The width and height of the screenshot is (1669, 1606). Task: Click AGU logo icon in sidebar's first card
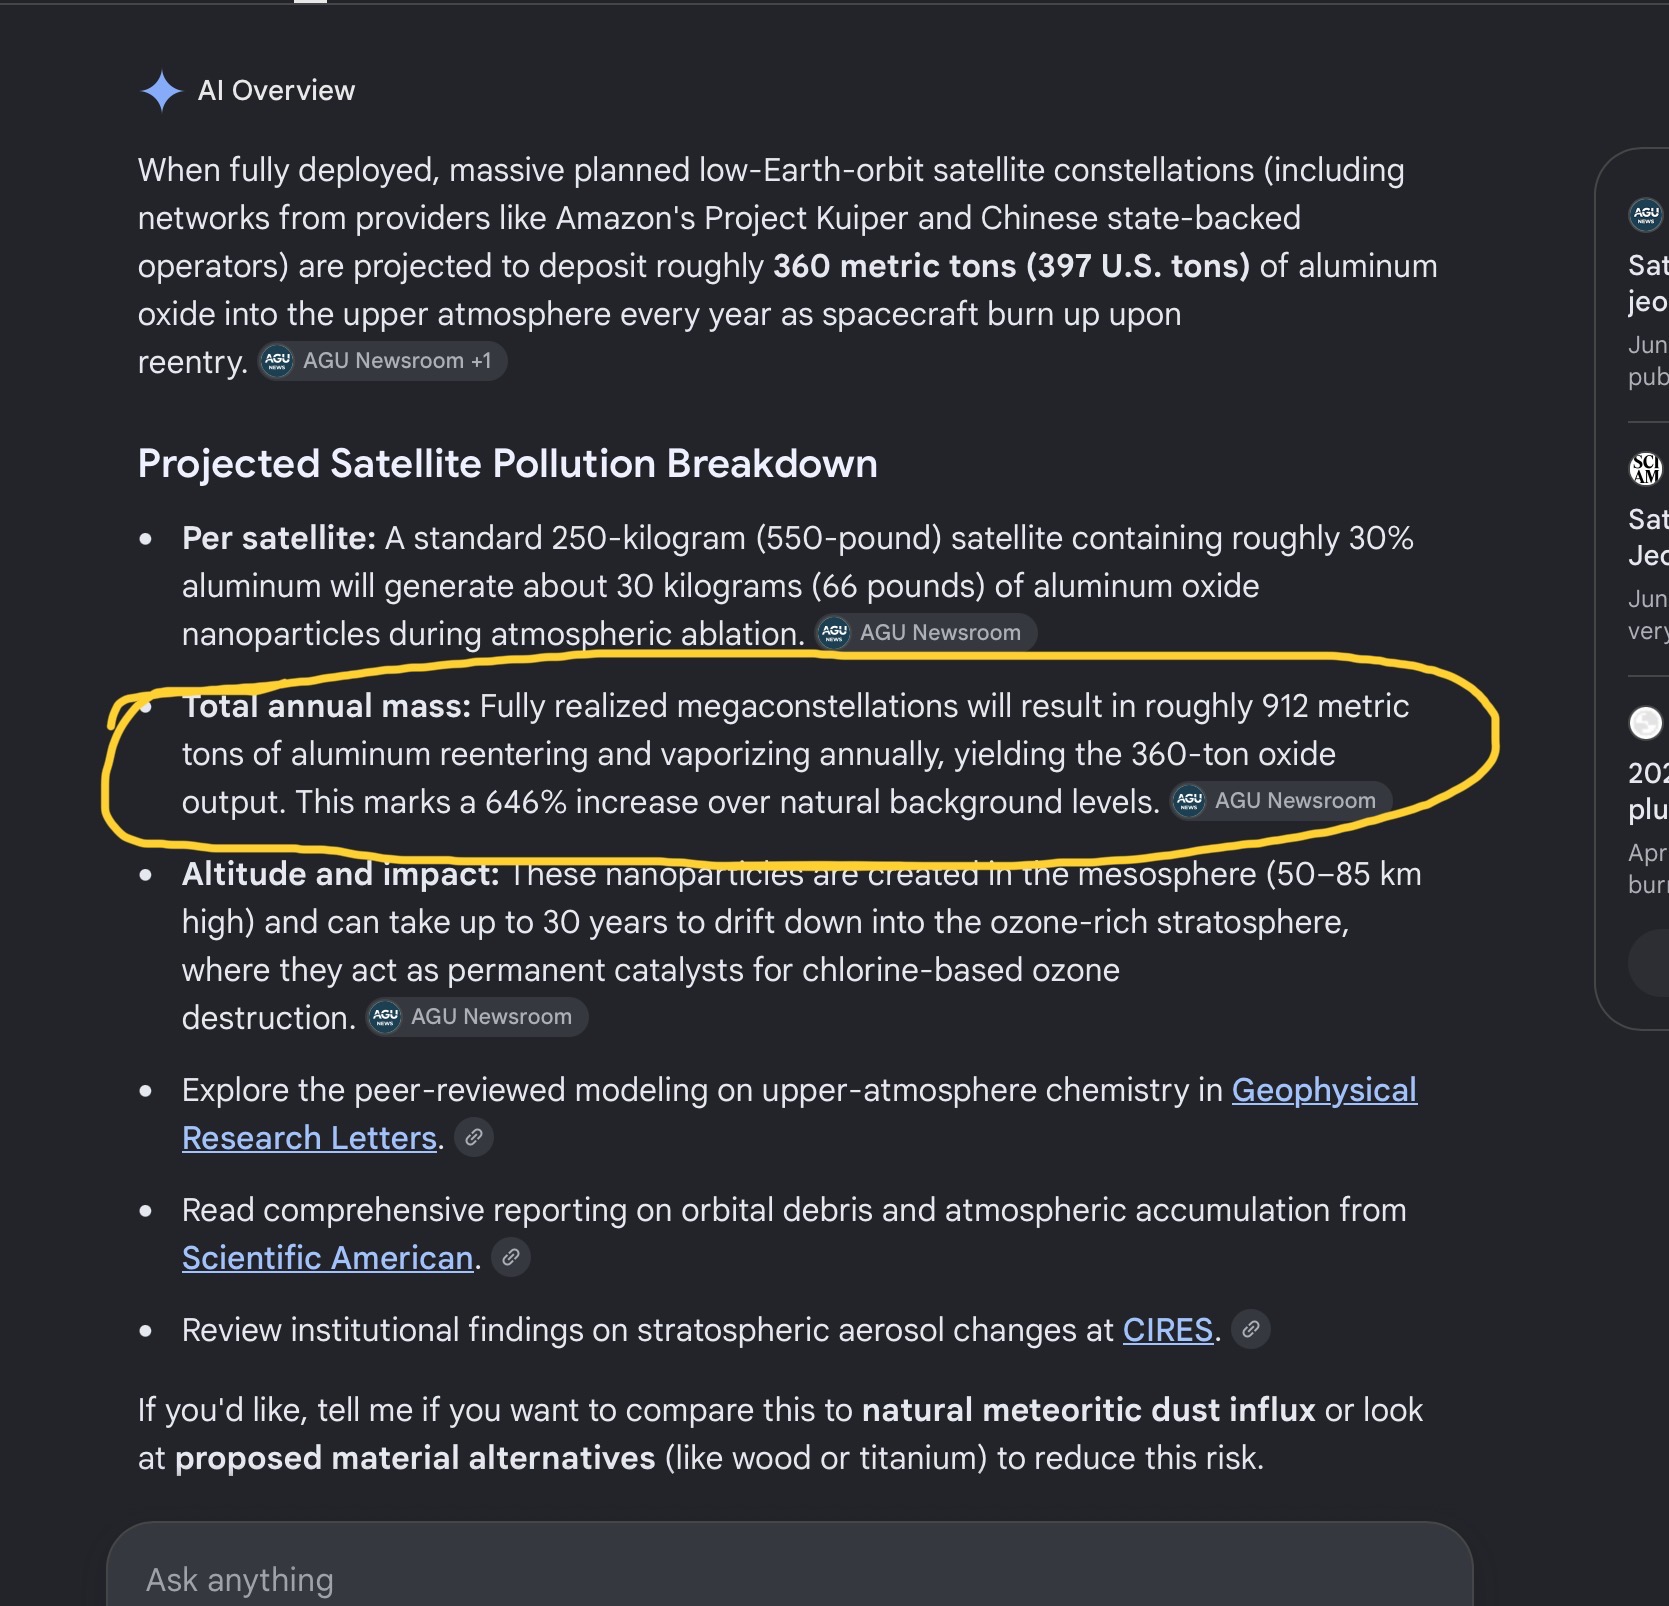point(1645,214)
